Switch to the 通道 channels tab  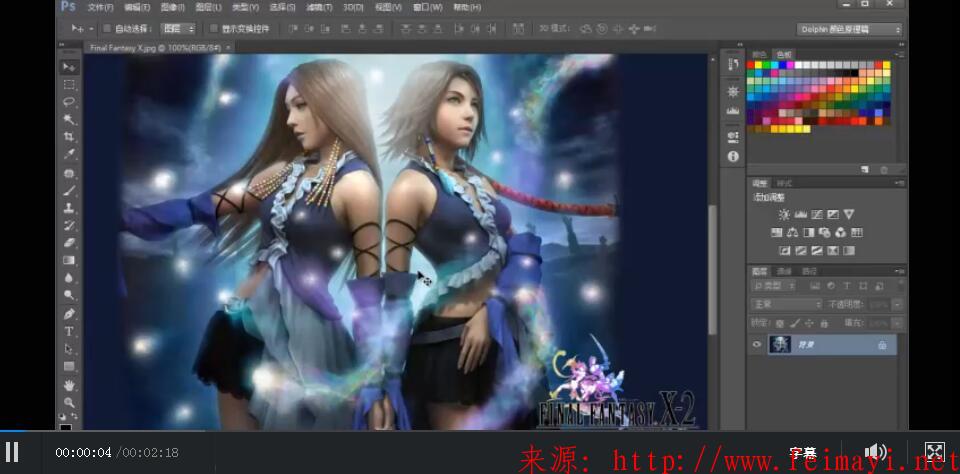click(784, 271)
